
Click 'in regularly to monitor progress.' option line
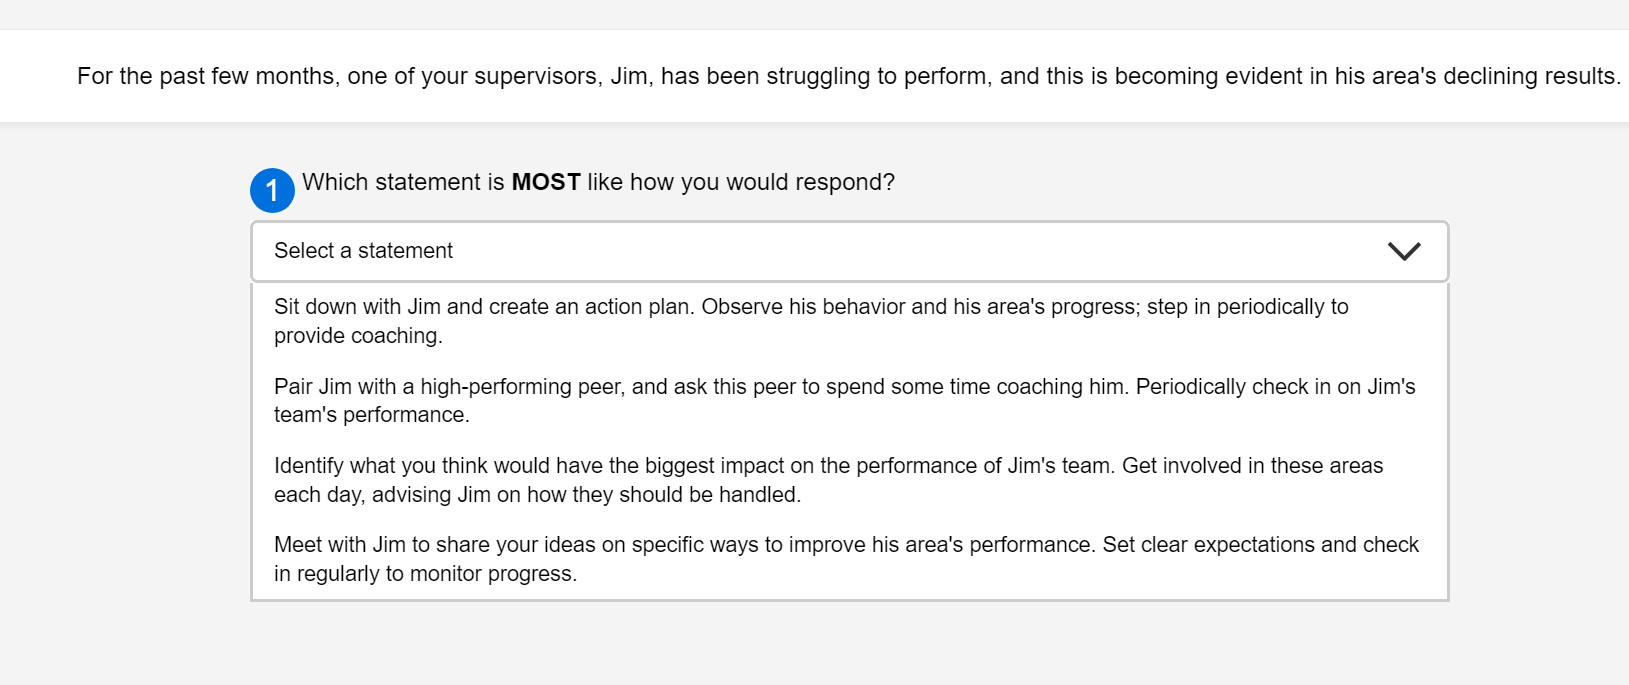tap(425, 574)
